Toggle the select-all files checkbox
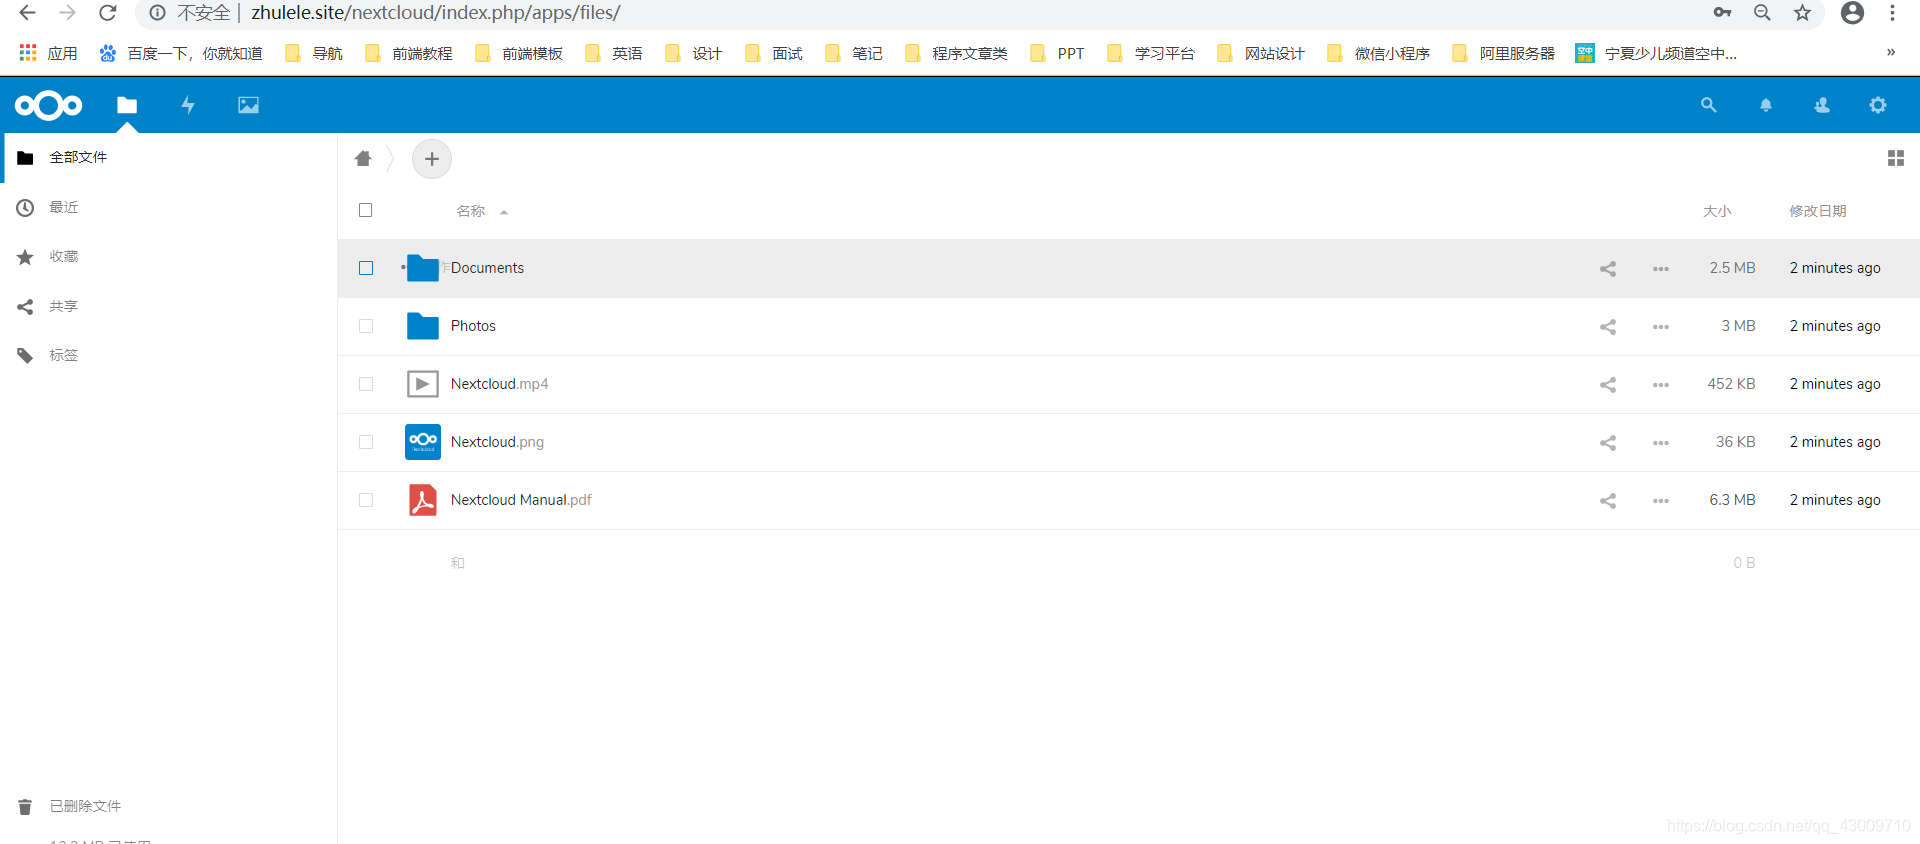Screen dimensions: 1920x844 point(366,210)
